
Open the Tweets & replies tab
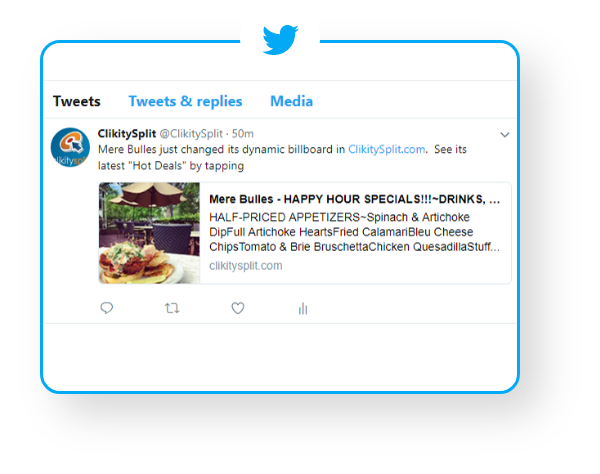[x=185, y=101]
